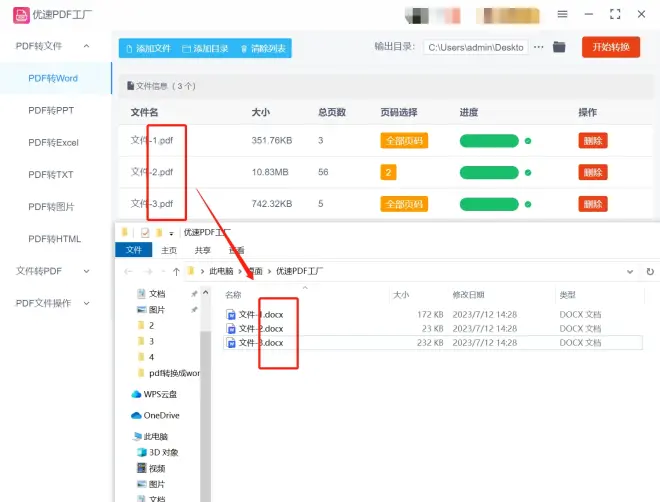
Task: Click 全部页码 for 文件-3.pdf
Action: tap(404, 204)
